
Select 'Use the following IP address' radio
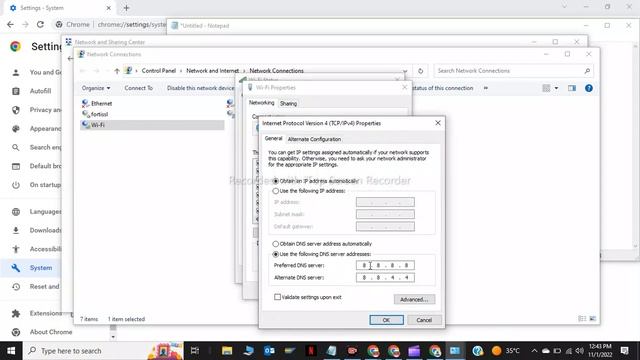(276, 191)
